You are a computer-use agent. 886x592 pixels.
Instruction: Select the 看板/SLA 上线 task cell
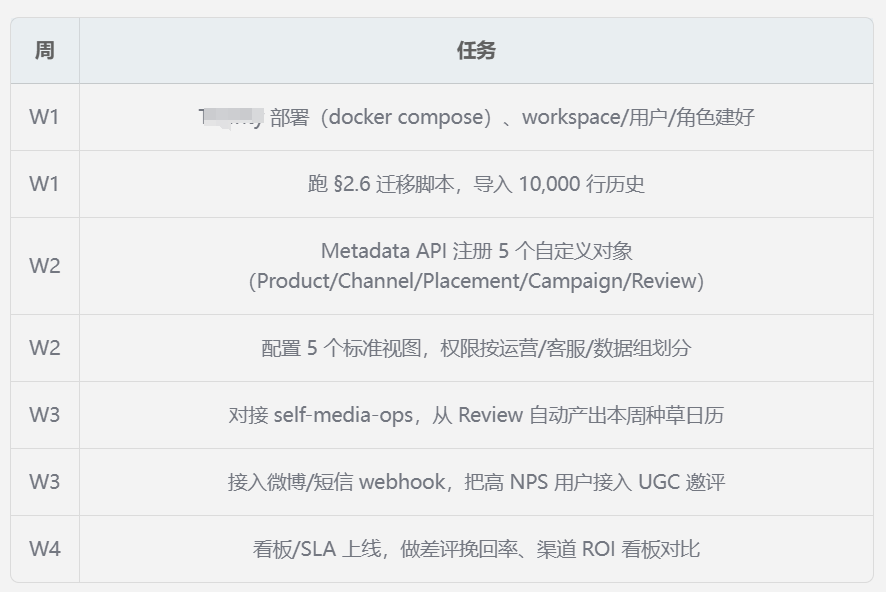(476, 549)
